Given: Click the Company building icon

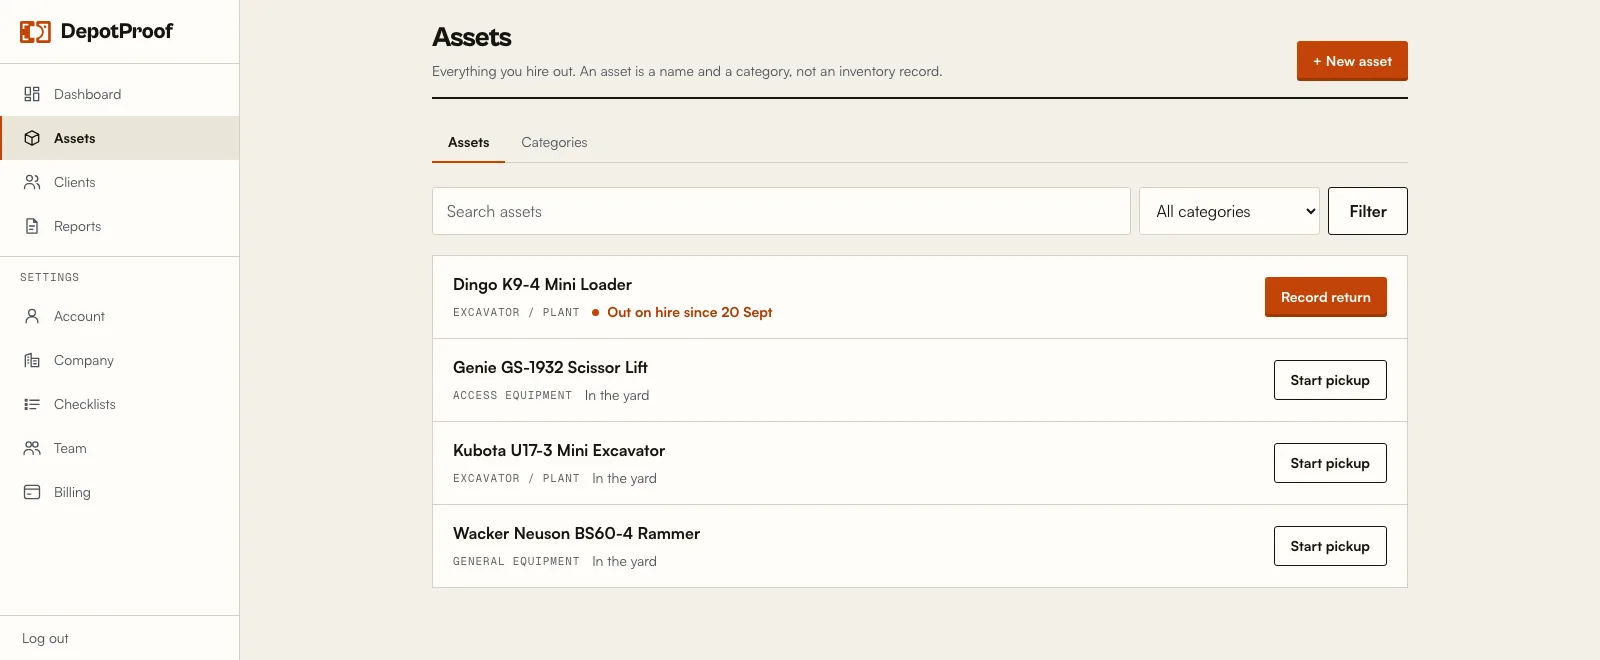Looking at the screenshot, I should point(32,360).
